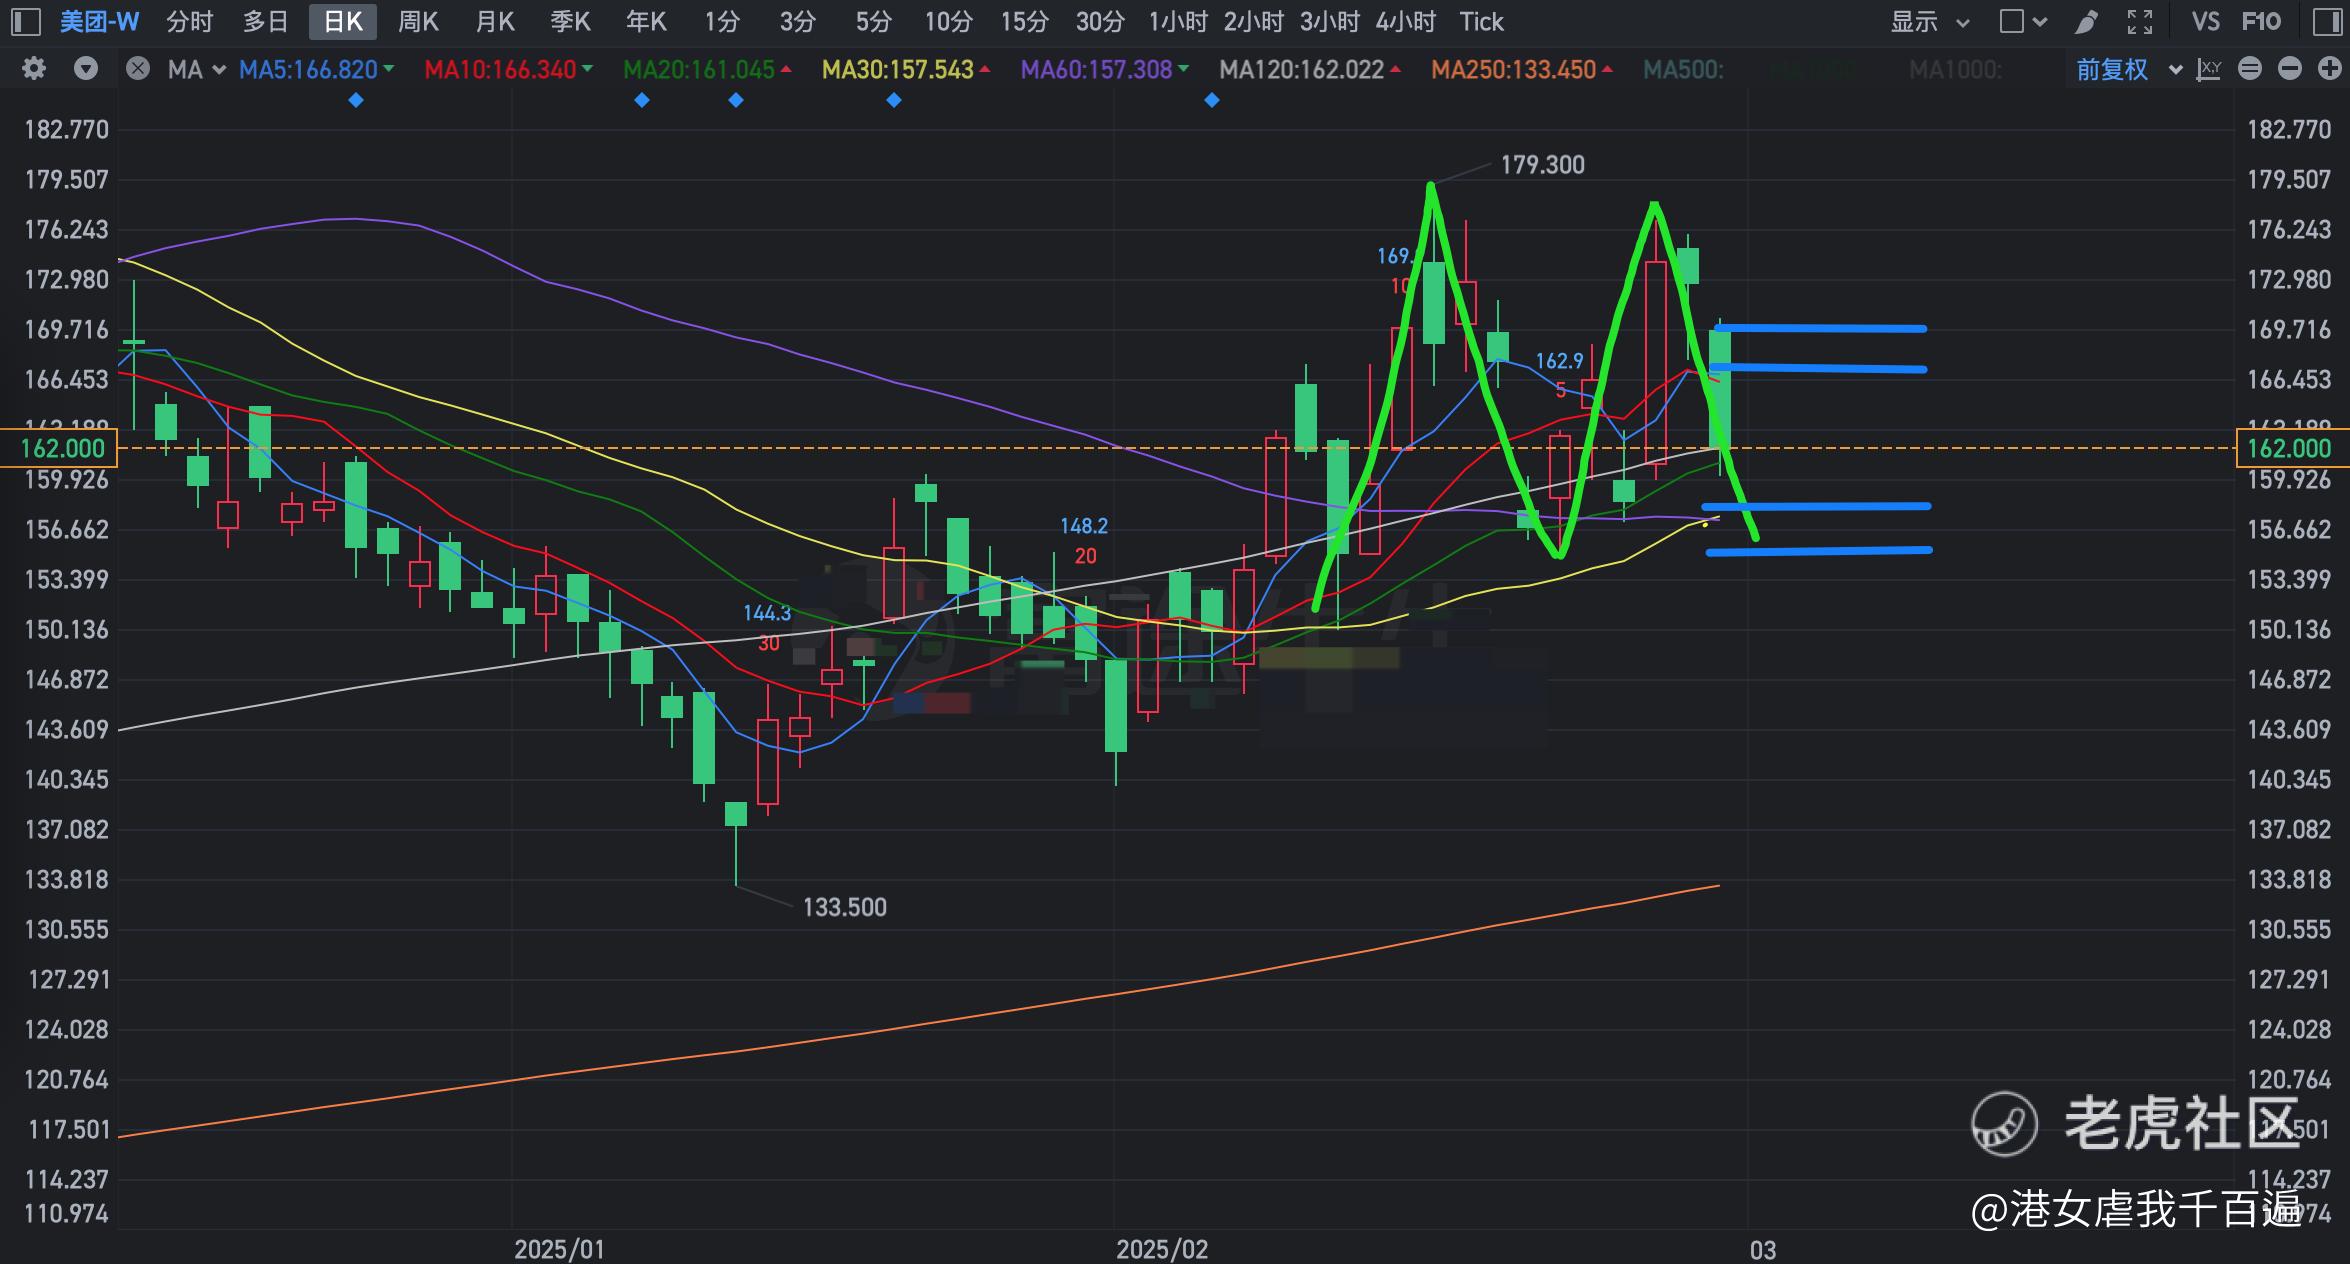
Task: Open the VS comparison tool
Action: click(x=2206, y=21)
